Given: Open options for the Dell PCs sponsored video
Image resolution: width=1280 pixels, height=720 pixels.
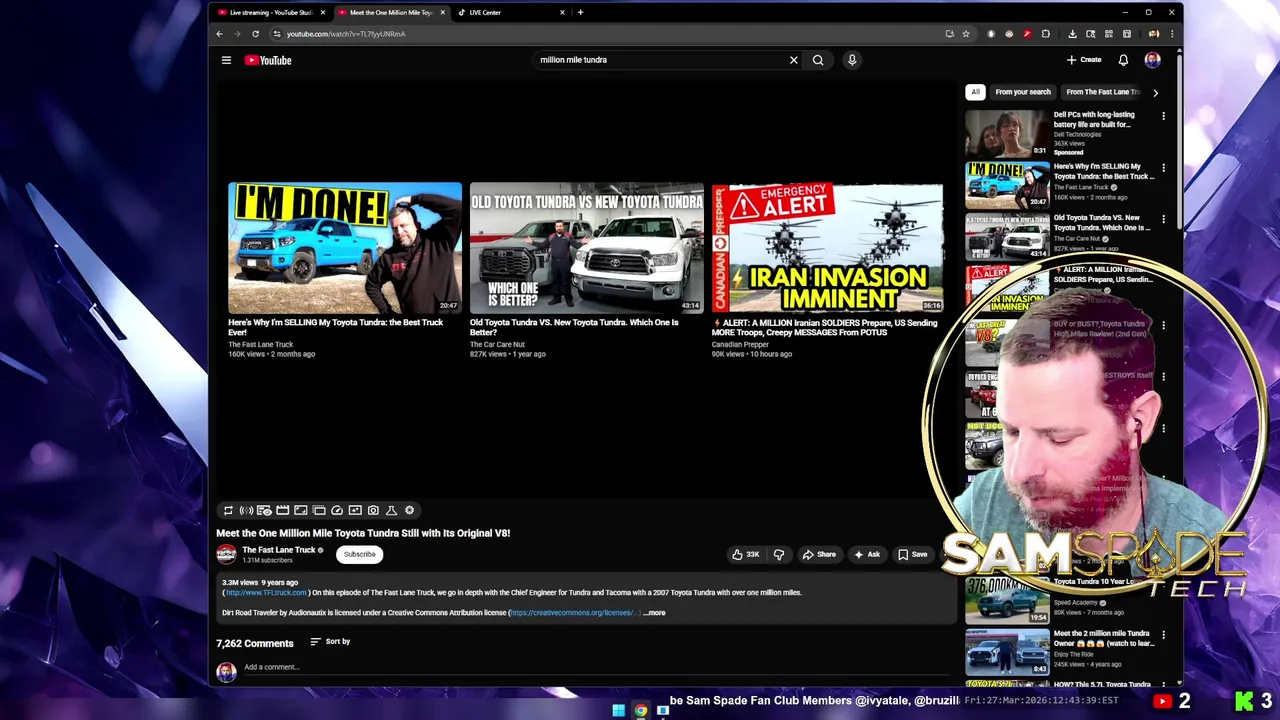Looking at the screenshot, I should click(1163, 116).
